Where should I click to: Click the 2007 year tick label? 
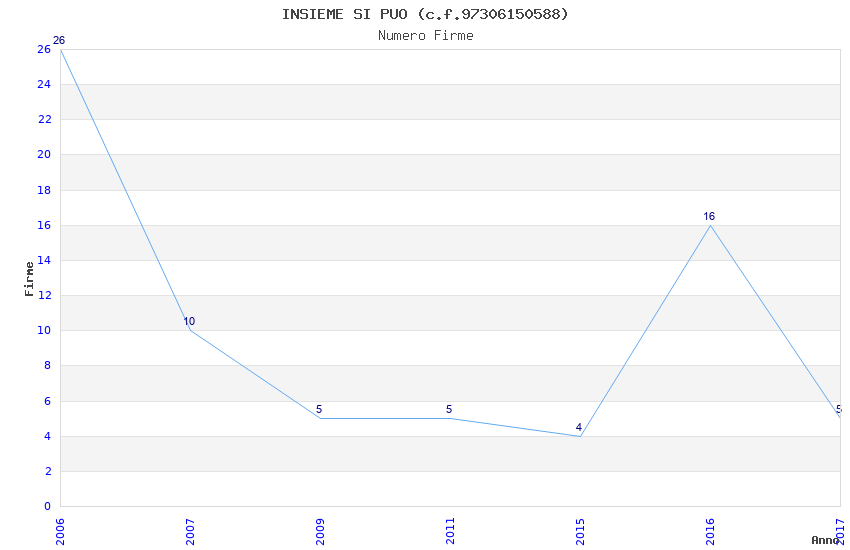[190, 530]
